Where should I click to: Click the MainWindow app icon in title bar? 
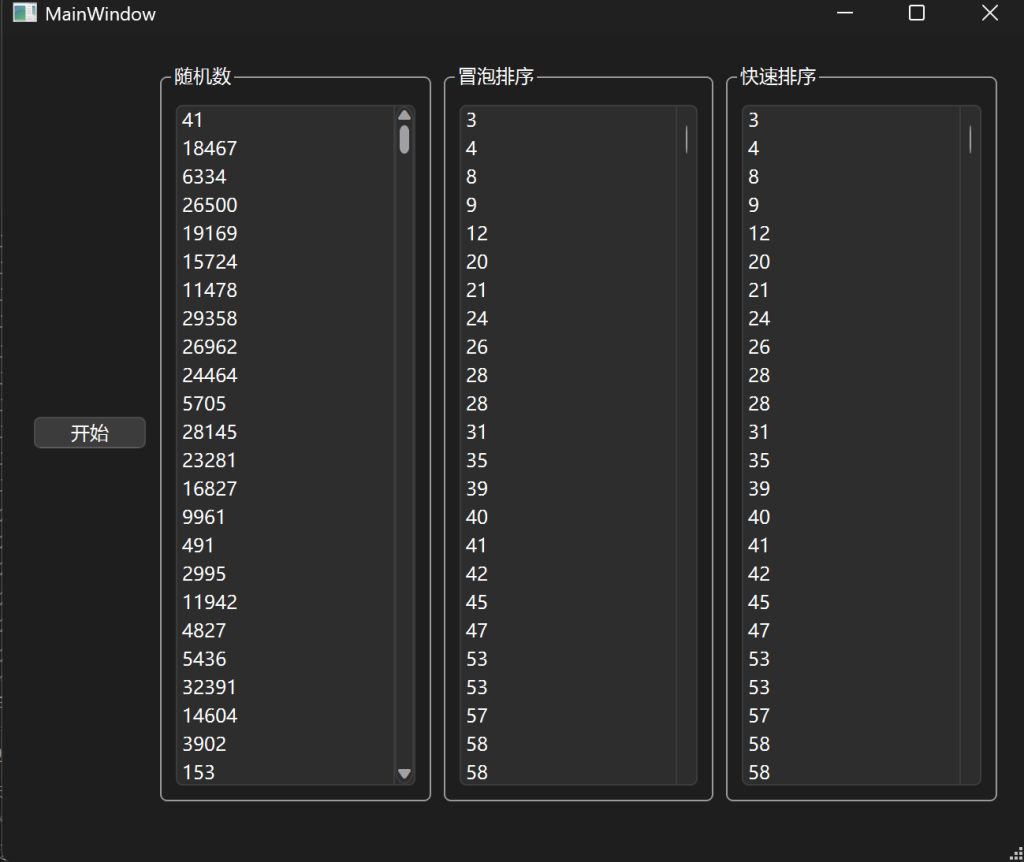(x=24, y=14)
